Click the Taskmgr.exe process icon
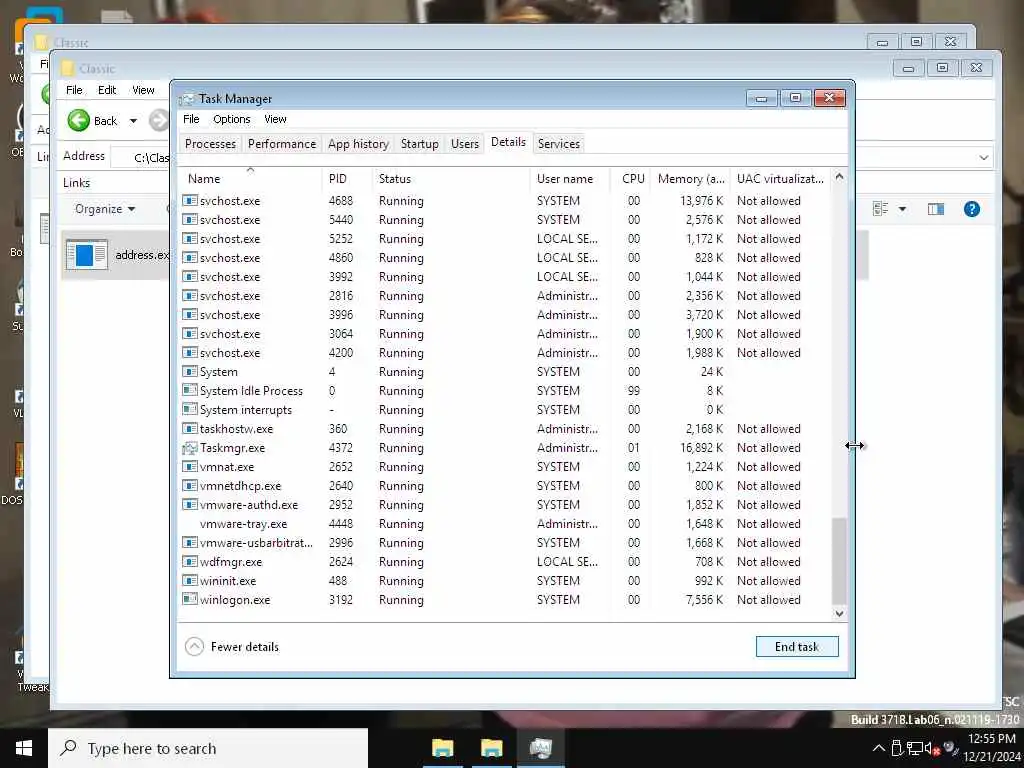This screenshot has height=768, width=1024. [x=189, y=448]
